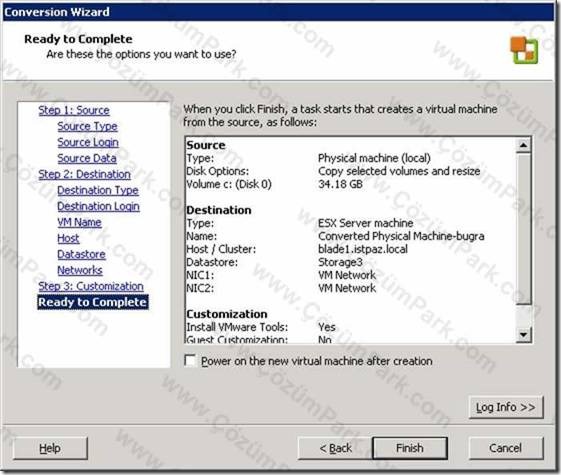Click the '34.18 GB' volume size
Image resolution: width=561 pixels, height=475 pixels.
340,184
